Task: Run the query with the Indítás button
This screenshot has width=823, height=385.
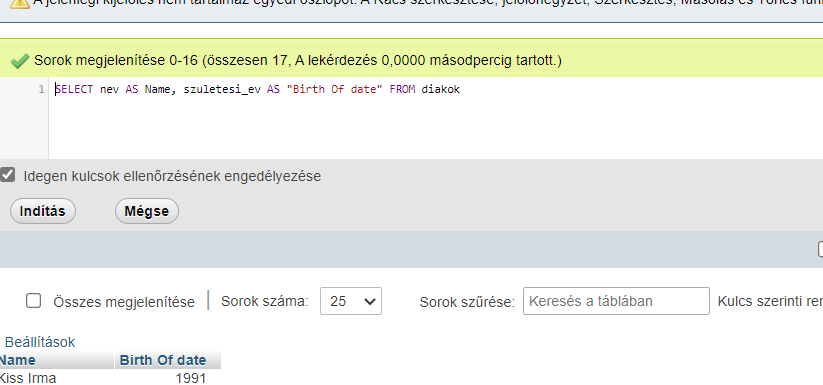Action: [x=43, y=211]
